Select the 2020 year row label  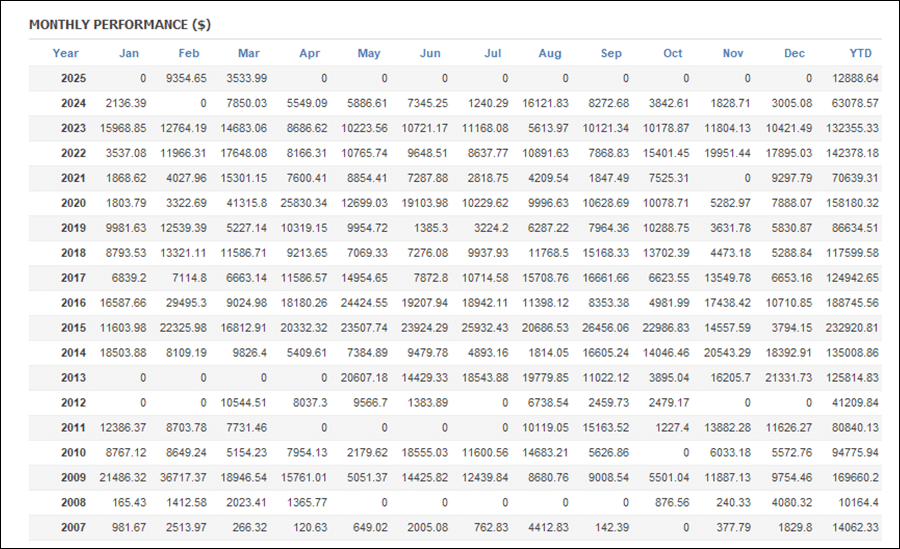tap(73, 203)
